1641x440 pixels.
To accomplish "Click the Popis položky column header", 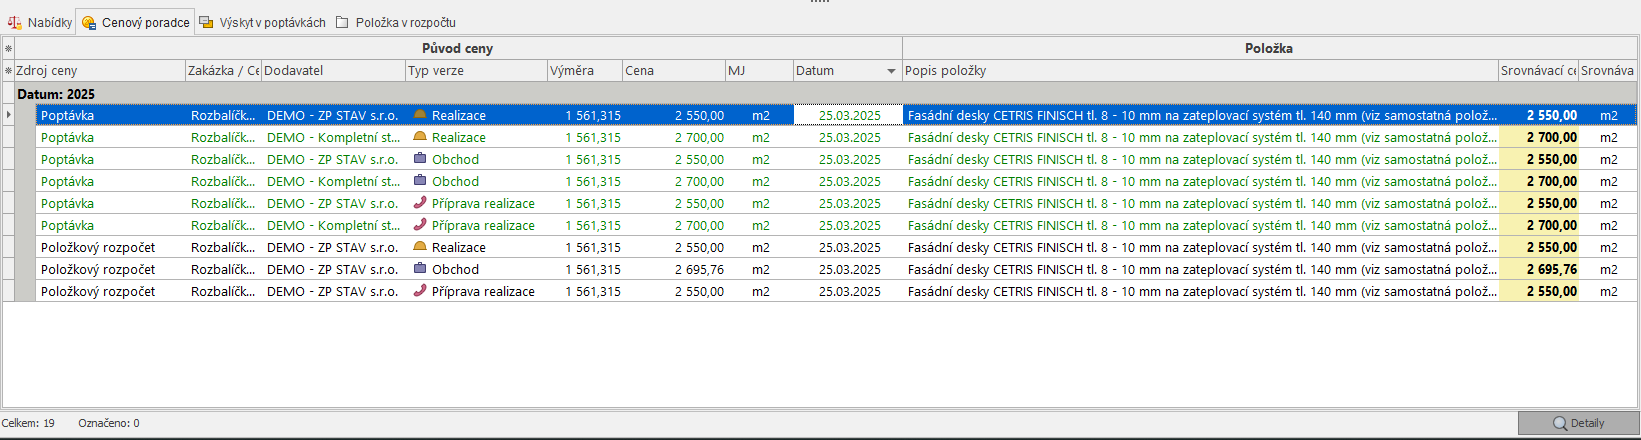I will click(x=1198, y=71).
